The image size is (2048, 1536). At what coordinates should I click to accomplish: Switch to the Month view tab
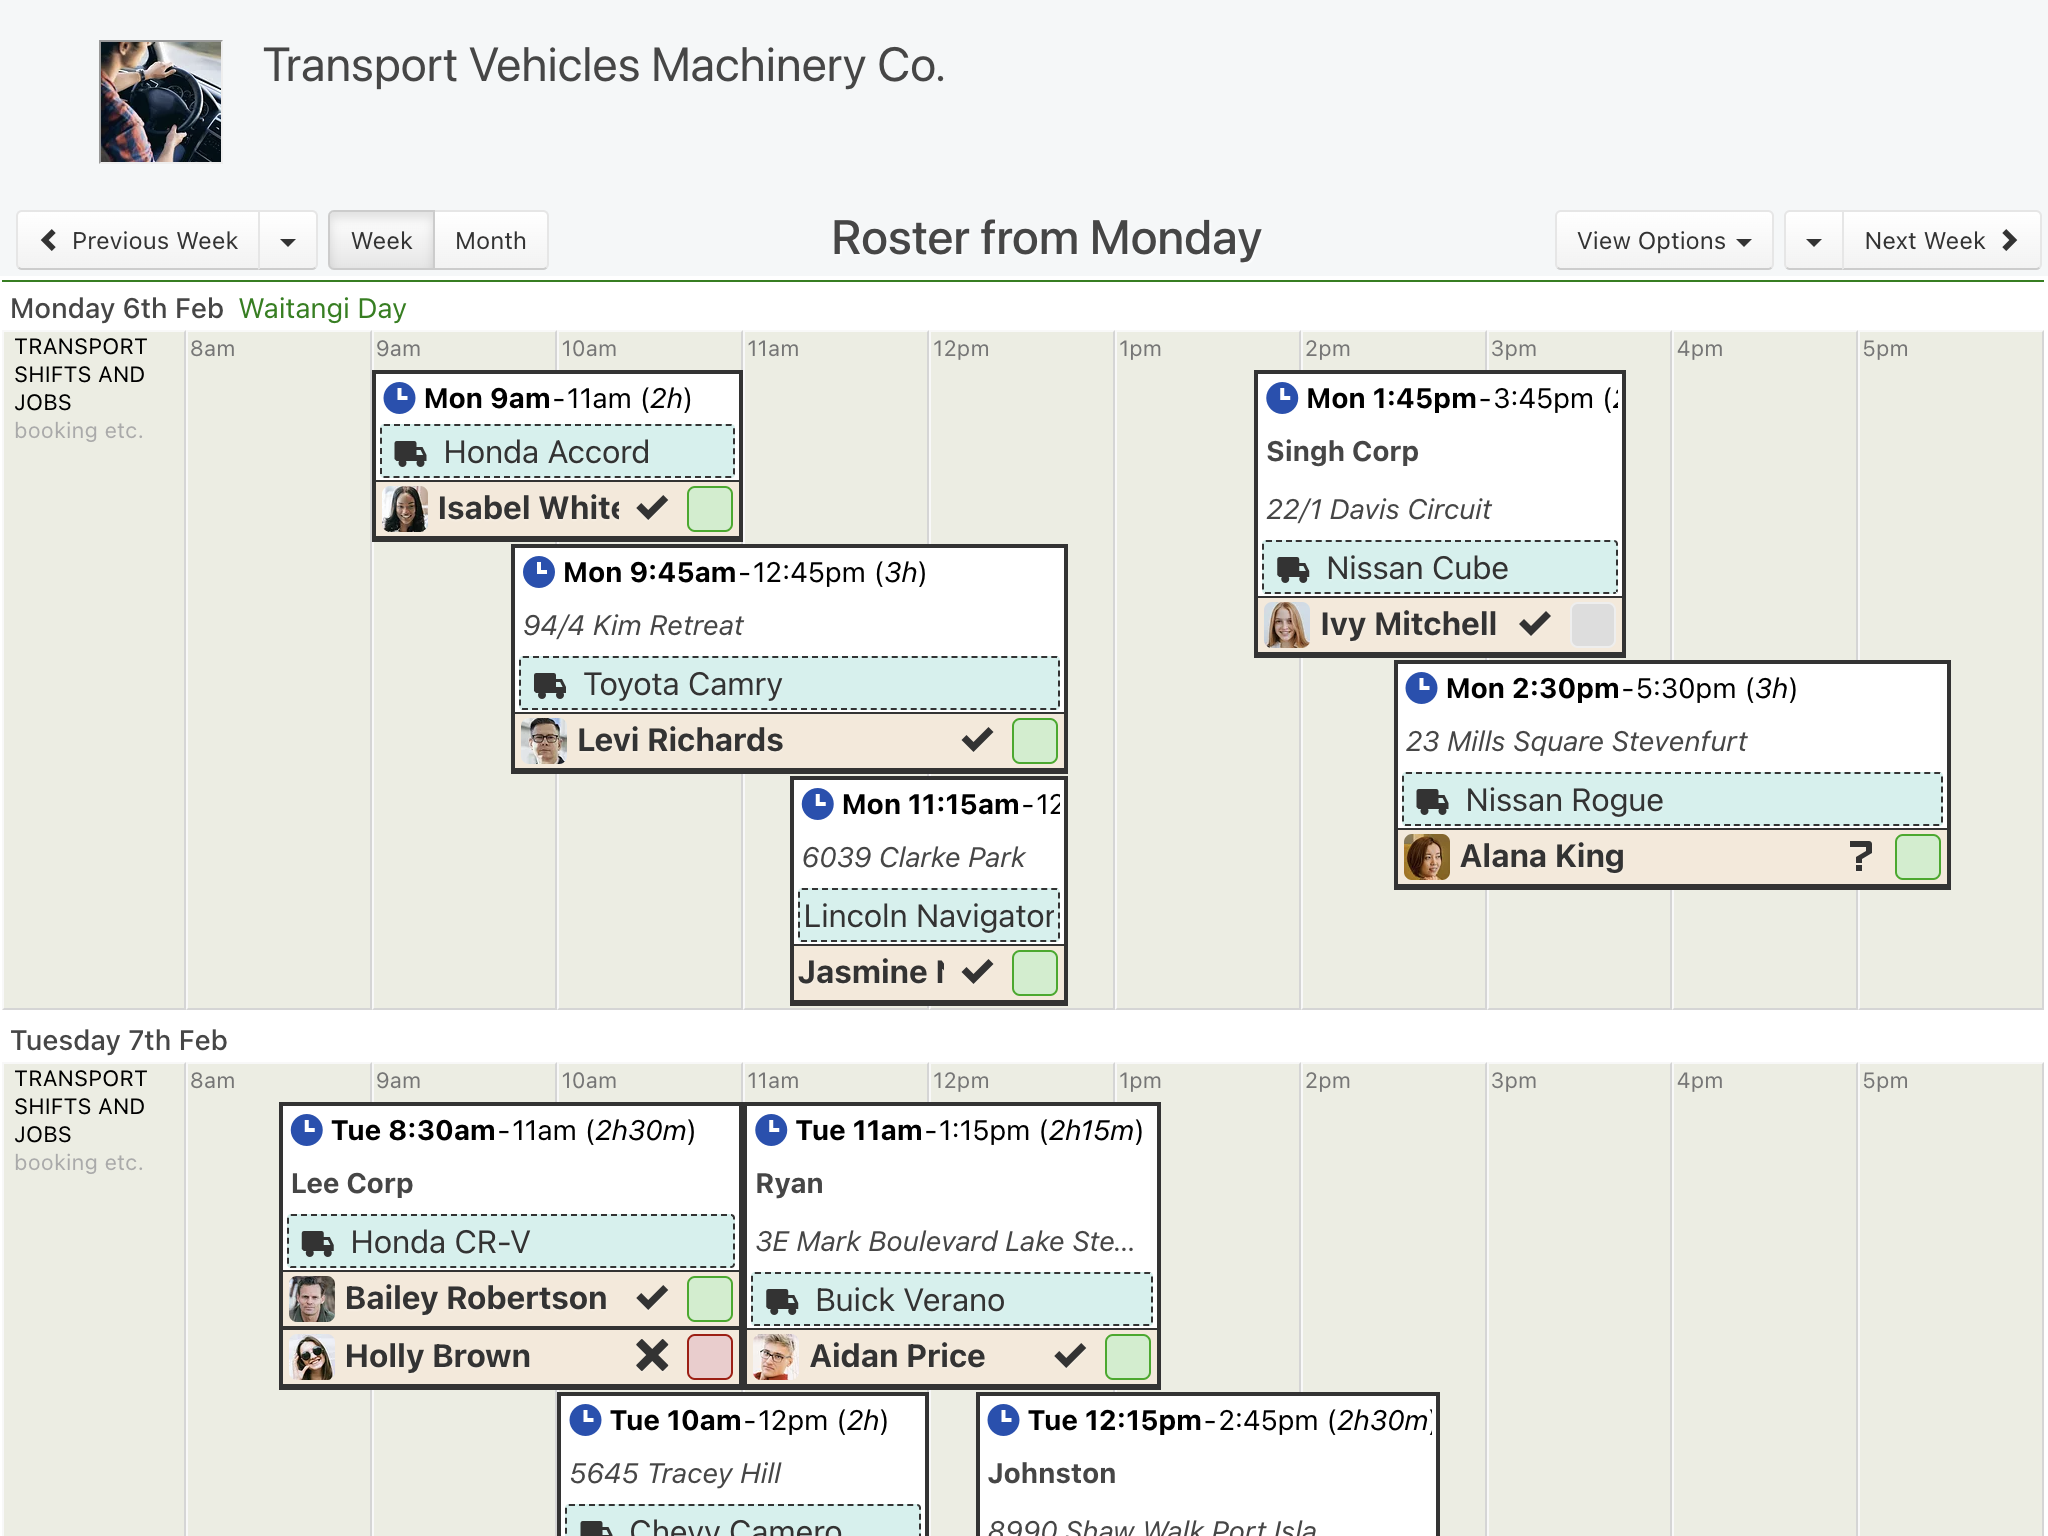pos(491,241)
